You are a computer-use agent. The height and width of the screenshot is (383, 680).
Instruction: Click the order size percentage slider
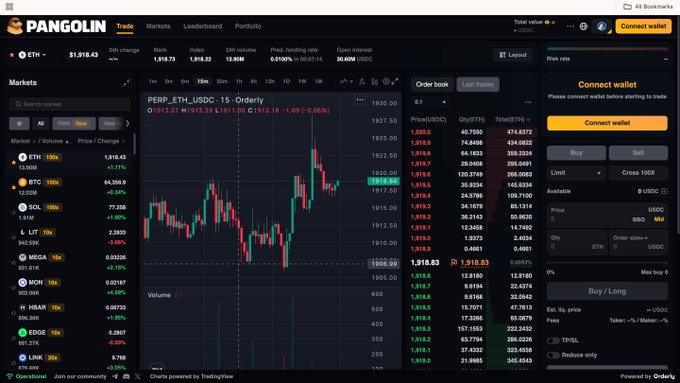[x=607, y=263]
